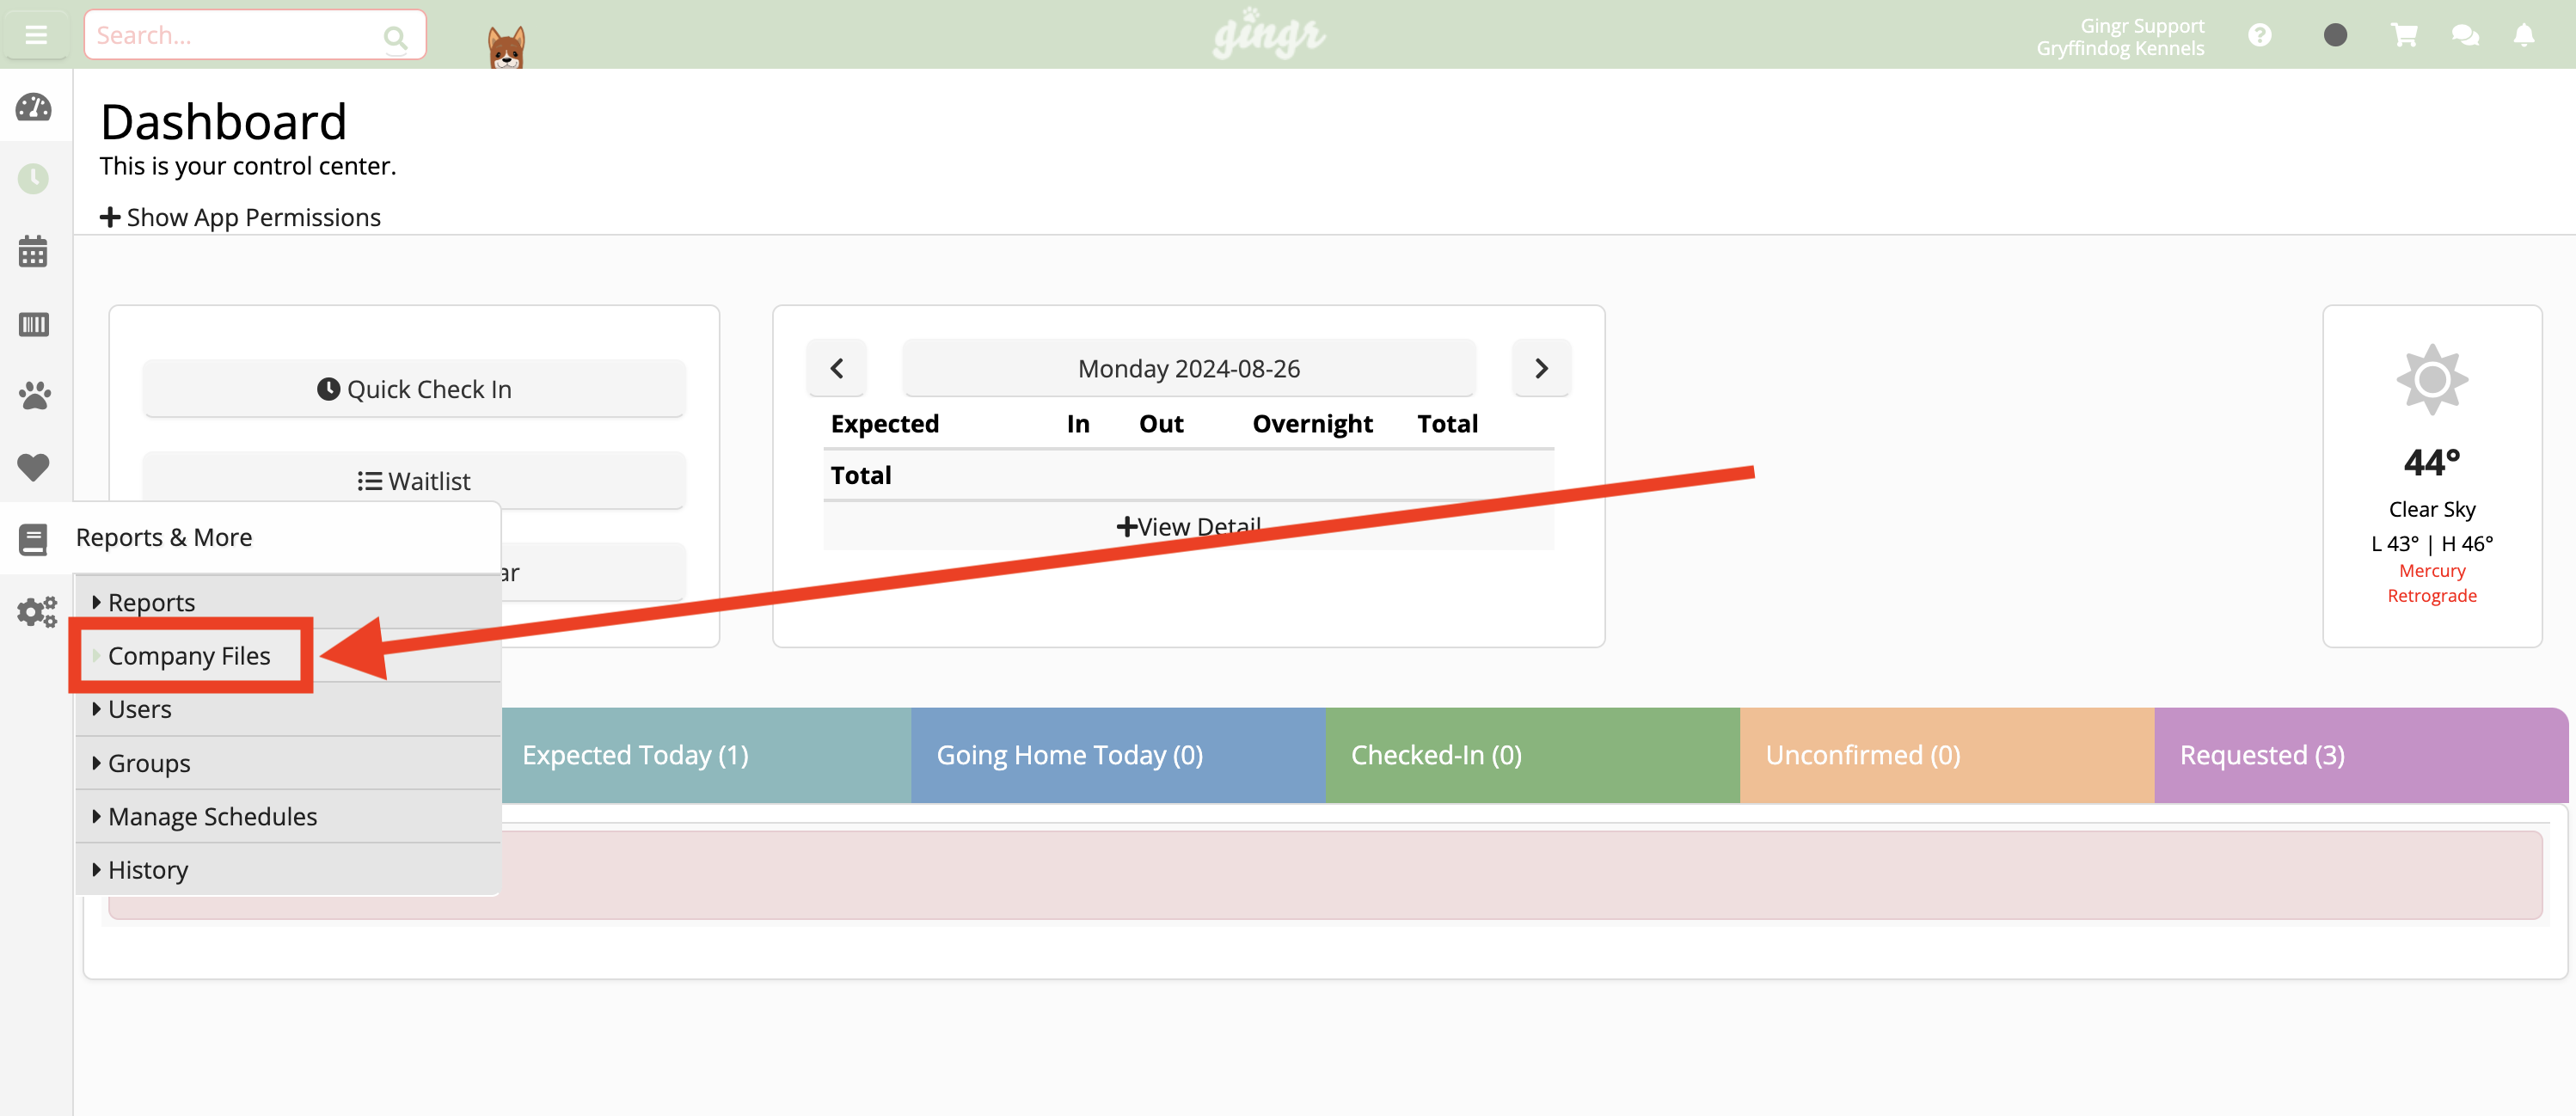Expand the Users submenu

(140, 708)
